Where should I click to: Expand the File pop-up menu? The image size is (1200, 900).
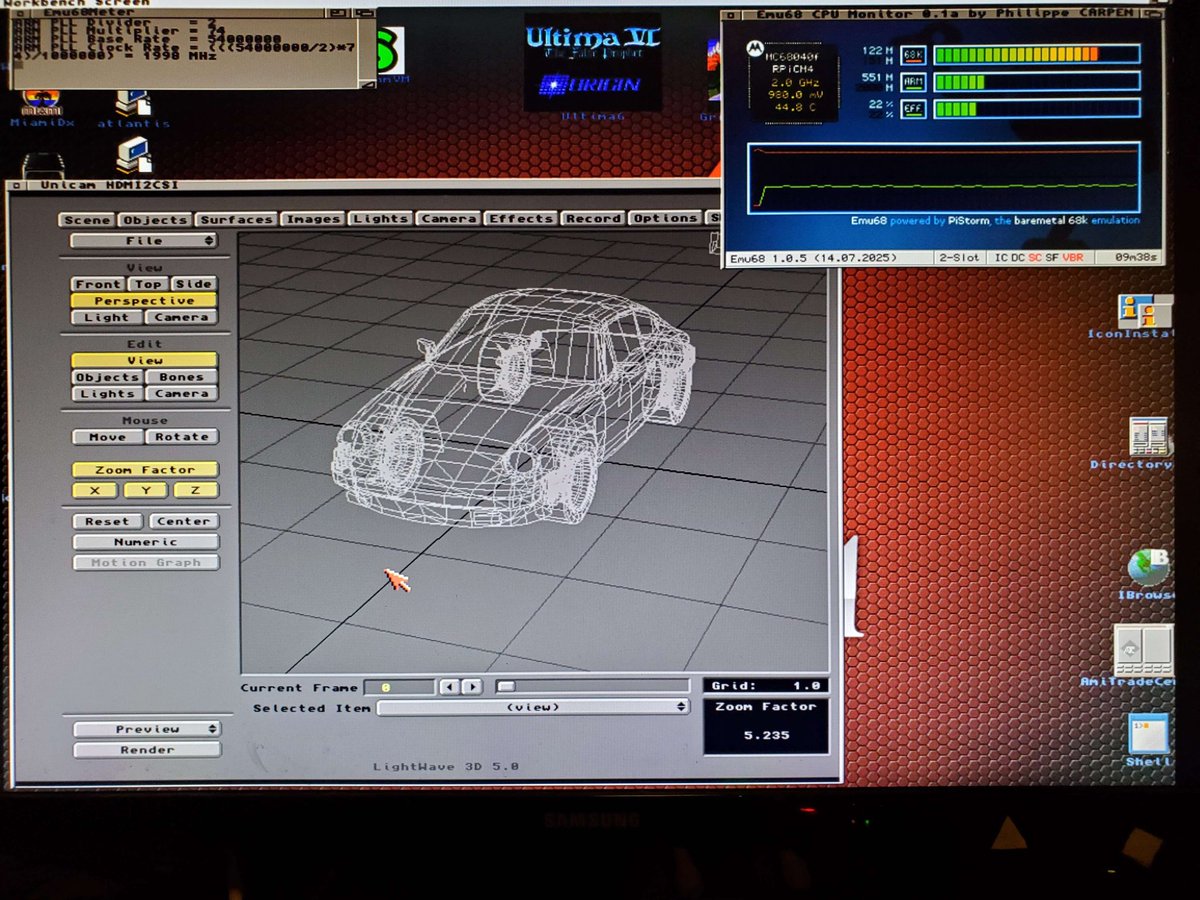[x=144, y=241]
